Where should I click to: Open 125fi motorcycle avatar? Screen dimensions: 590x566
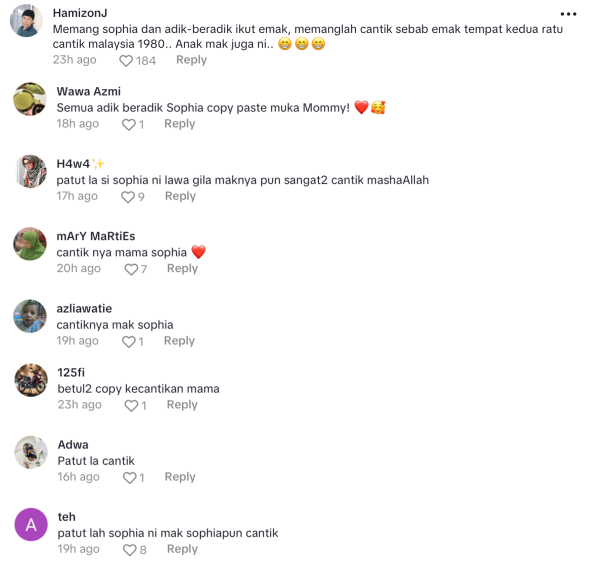click(31, 380)
